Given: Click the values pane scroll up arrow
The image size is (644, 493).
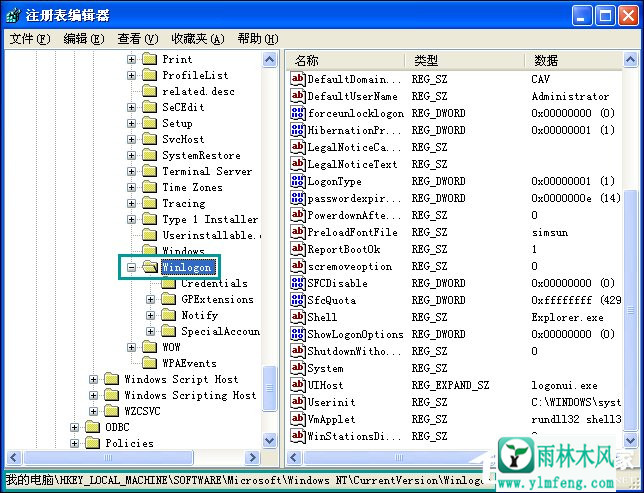Looking at the screenshot, I should pos(630,60).
